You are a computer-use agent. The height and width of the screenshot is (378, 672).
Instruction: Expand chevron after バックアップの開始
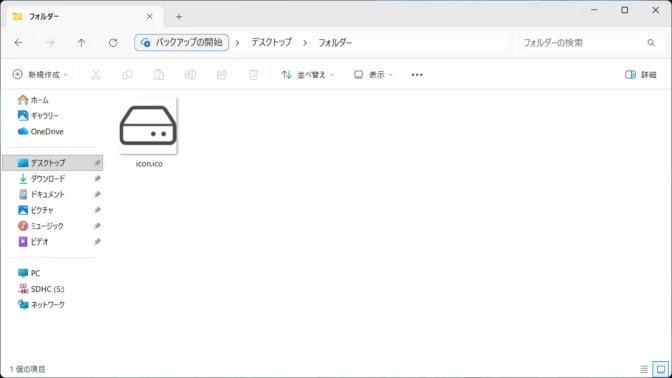pyautogui.click(x=237, y=42)
